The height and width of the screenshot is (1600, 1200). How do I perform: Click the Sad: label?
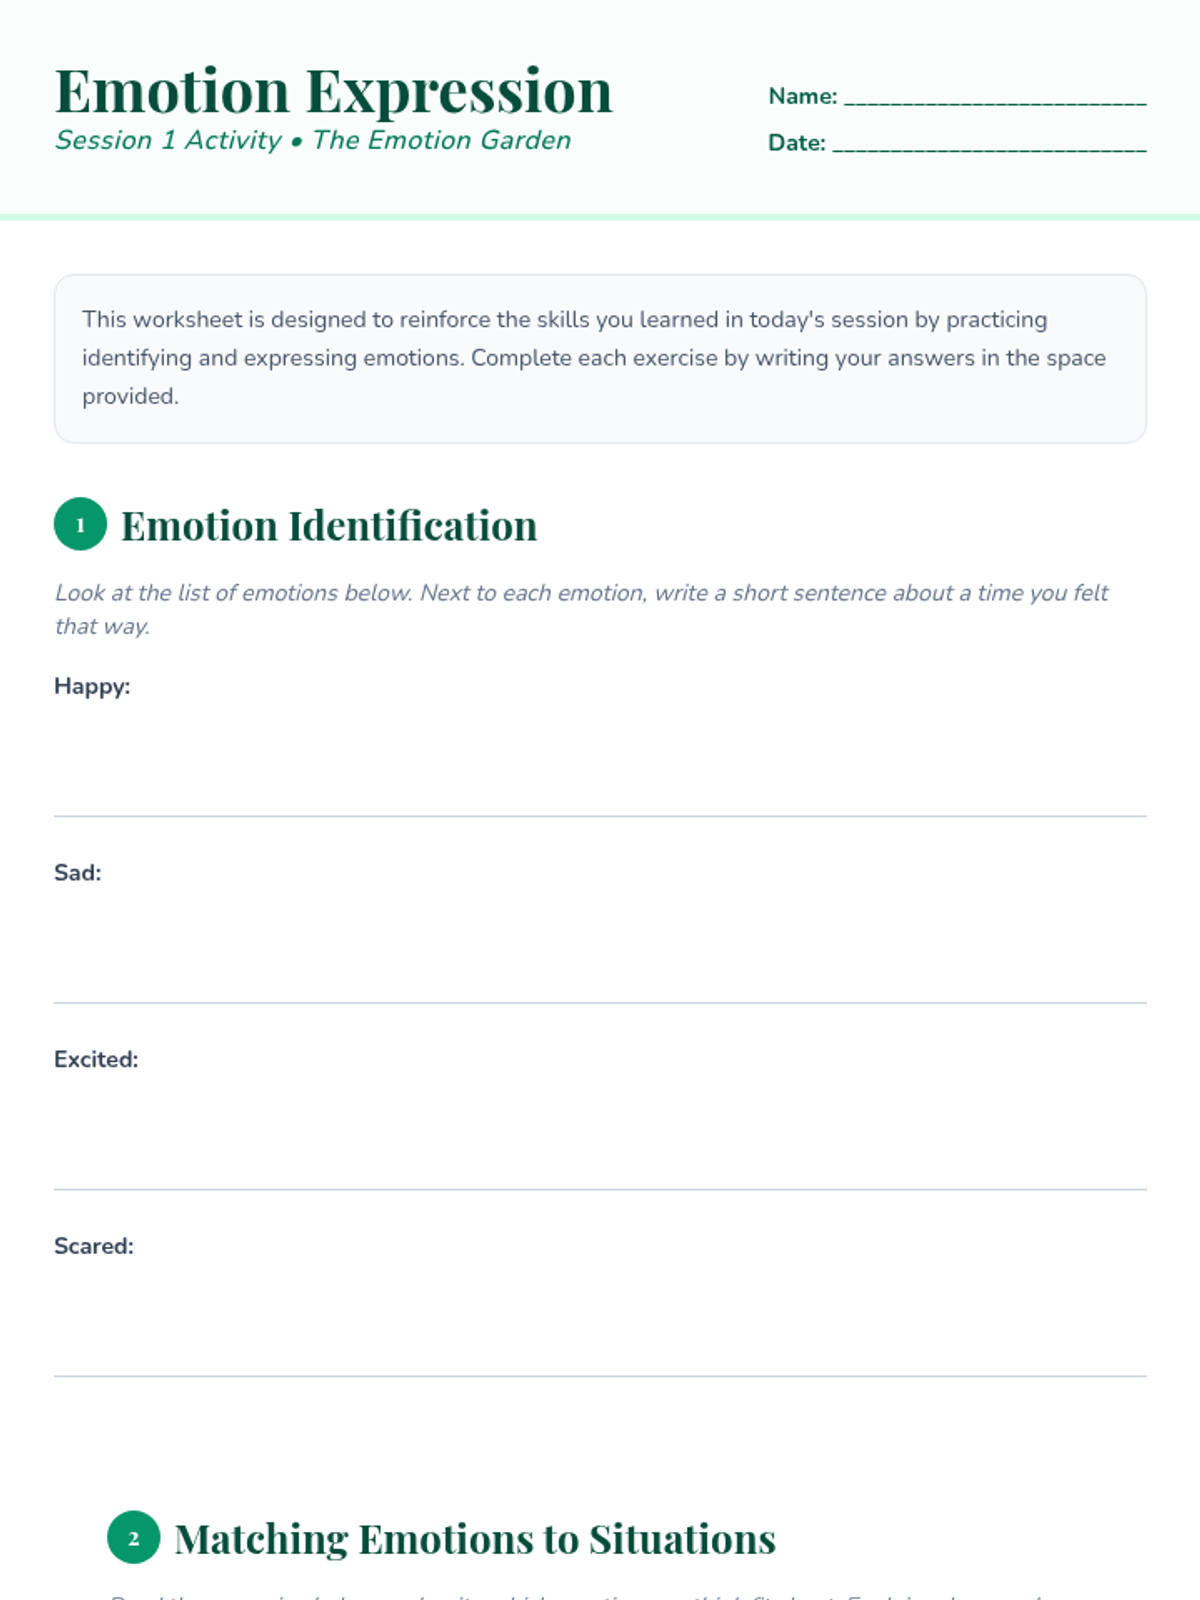[x=77, y=873]
